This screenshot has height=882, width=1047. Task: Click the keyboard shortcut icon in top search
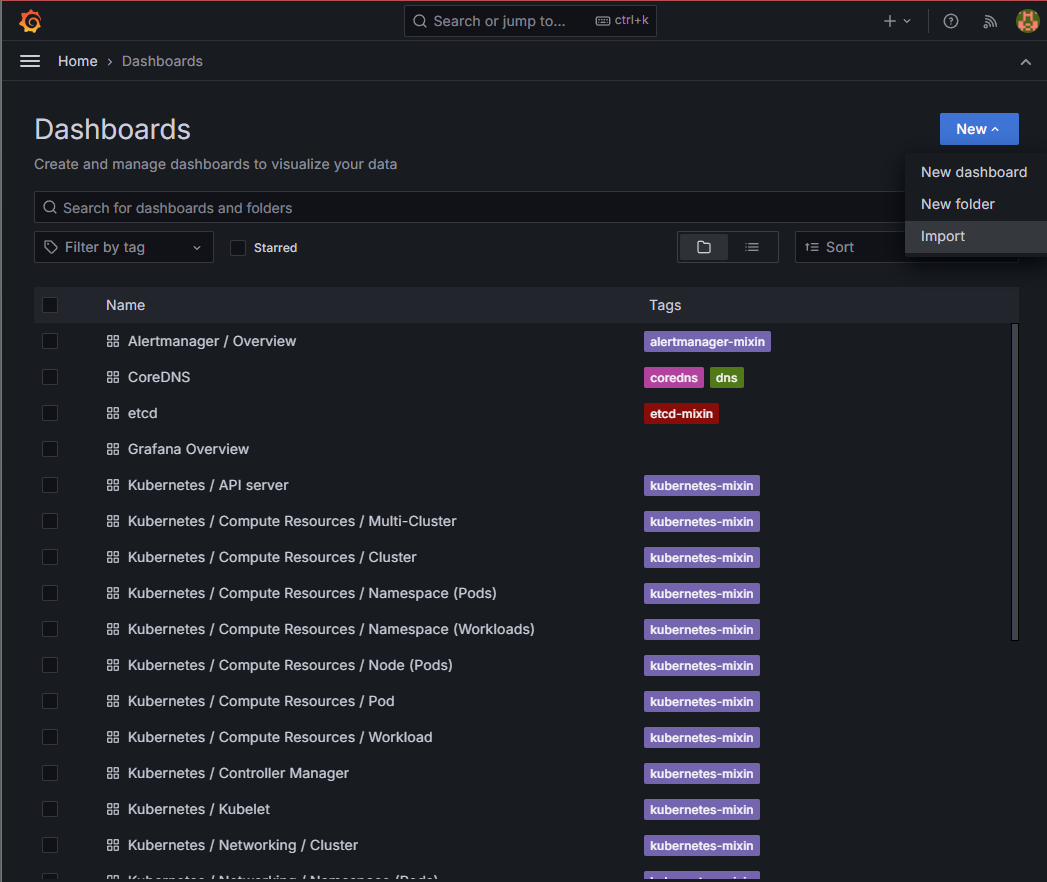pos(602,21)
